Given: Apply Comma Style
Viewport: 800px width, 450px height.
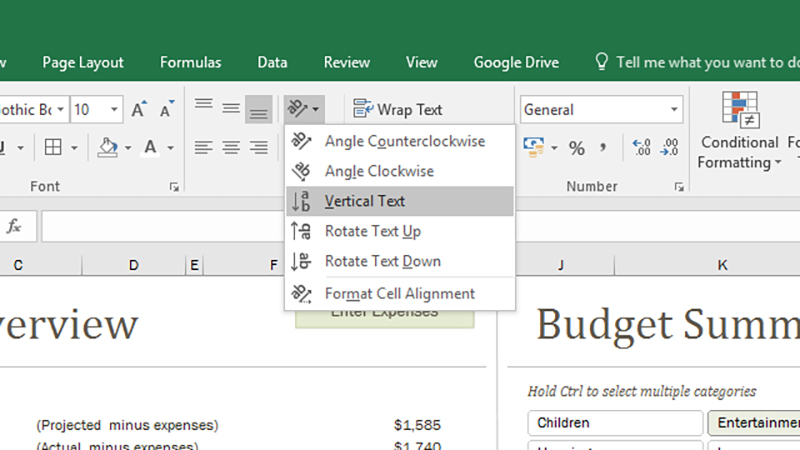Looking at the screenshot, I should click(x=603, y=148).
